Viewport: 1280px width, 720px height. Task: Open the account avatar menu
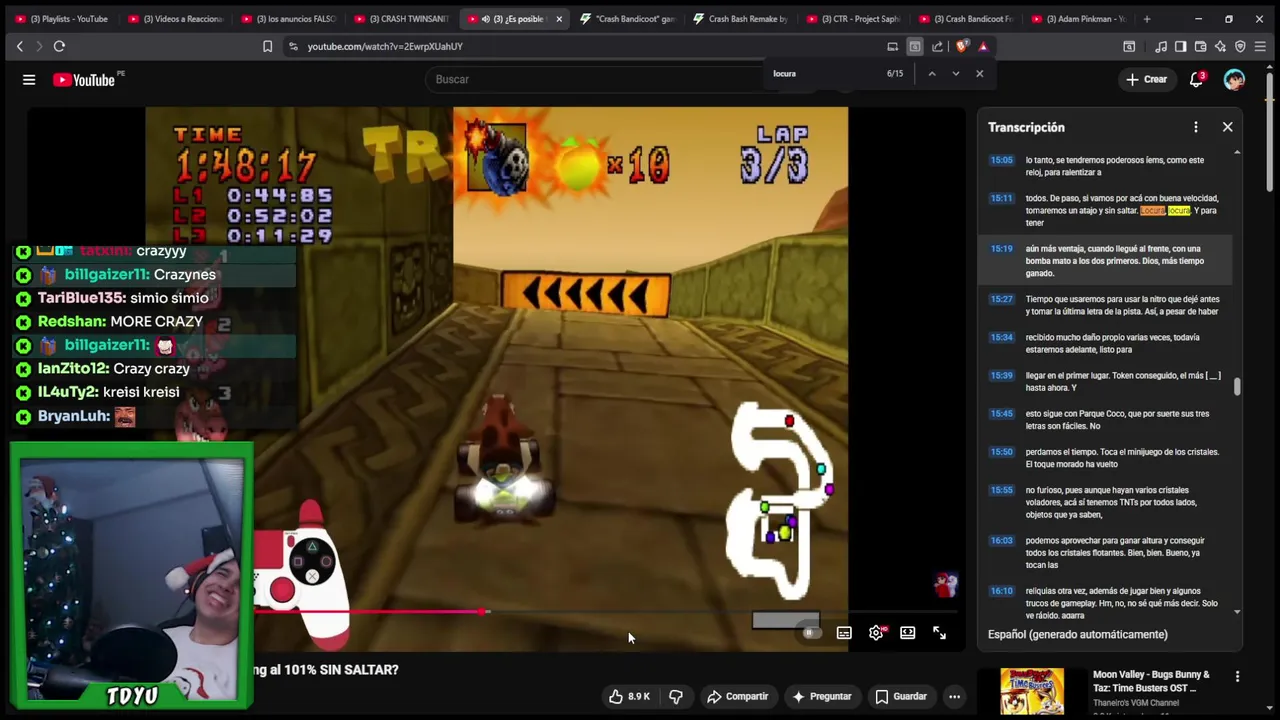(1234, 79)
